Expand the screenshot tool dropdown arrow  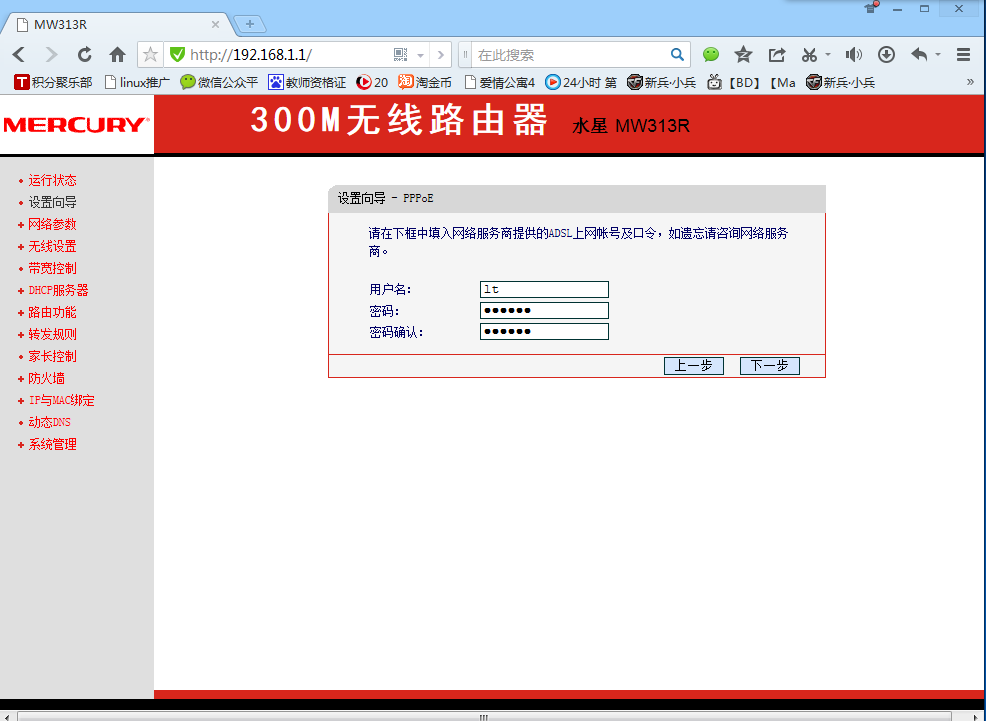click(828, 55)
